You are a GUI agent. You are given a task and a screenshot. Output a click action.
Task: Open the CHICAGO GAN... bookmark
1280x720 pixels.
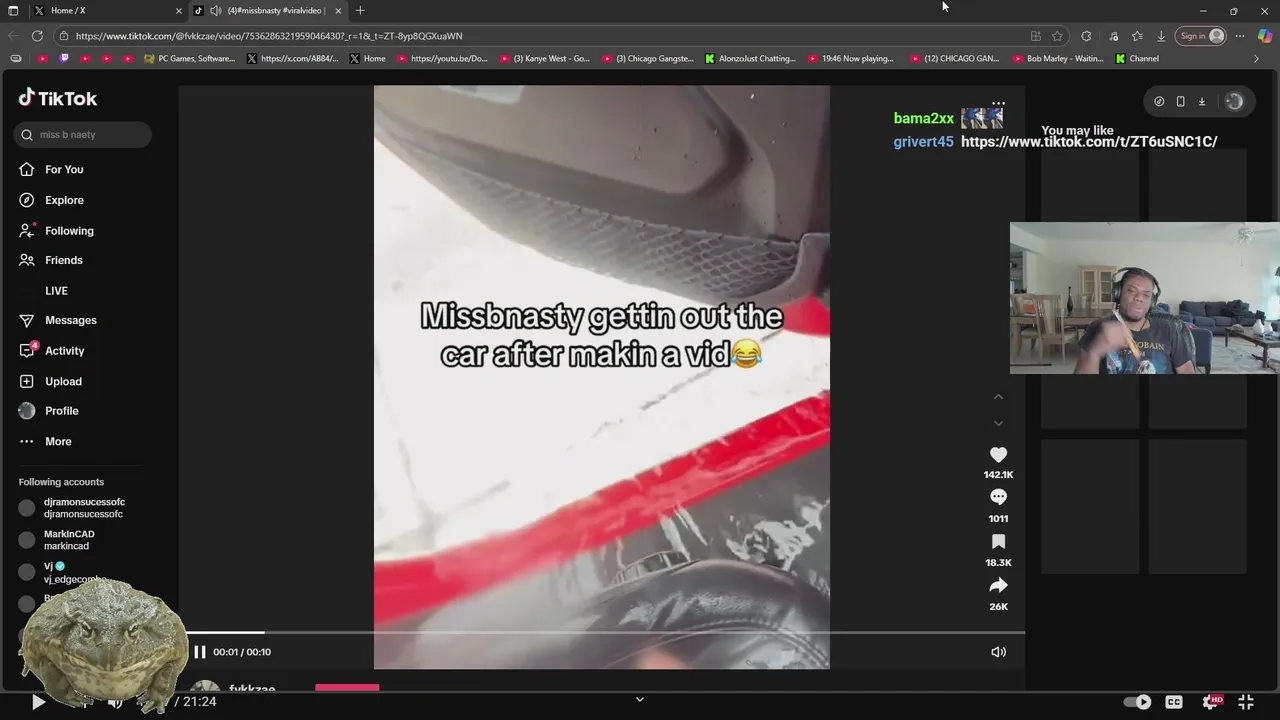click(954, 59)
